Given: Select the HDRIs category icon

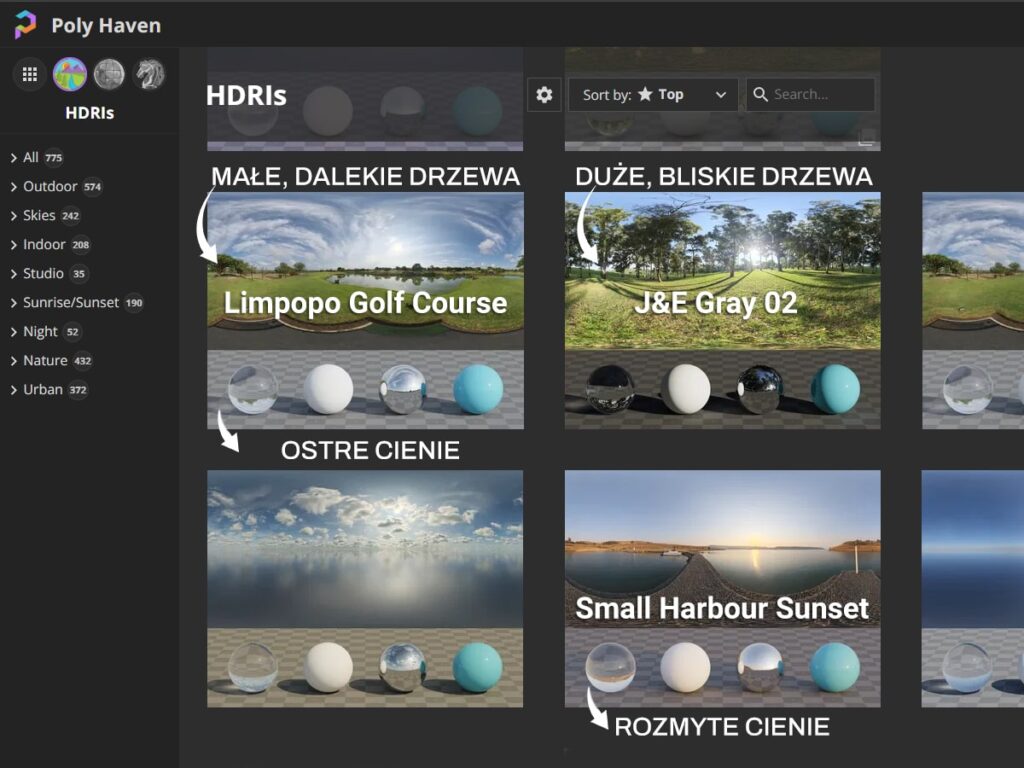Looking at the screenshot, I should (x=70, y=74).
